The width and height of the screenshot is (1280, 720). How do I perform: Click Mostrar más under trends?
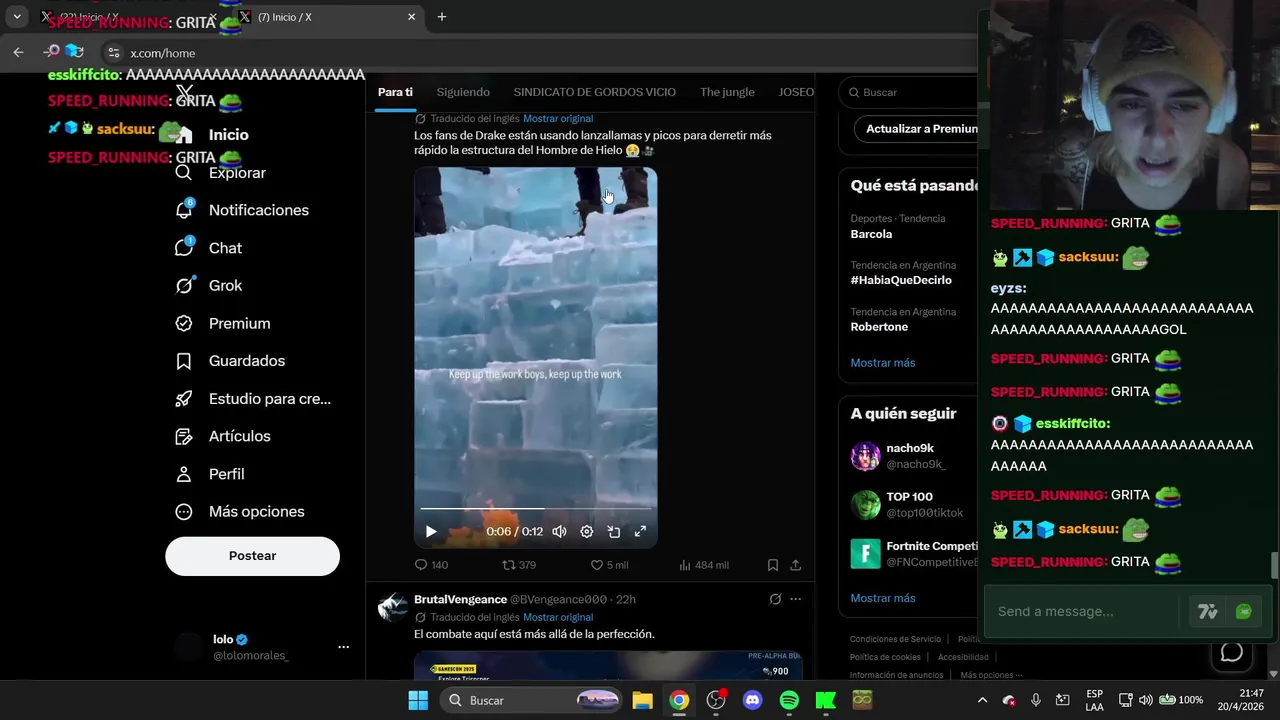(883, 363)
